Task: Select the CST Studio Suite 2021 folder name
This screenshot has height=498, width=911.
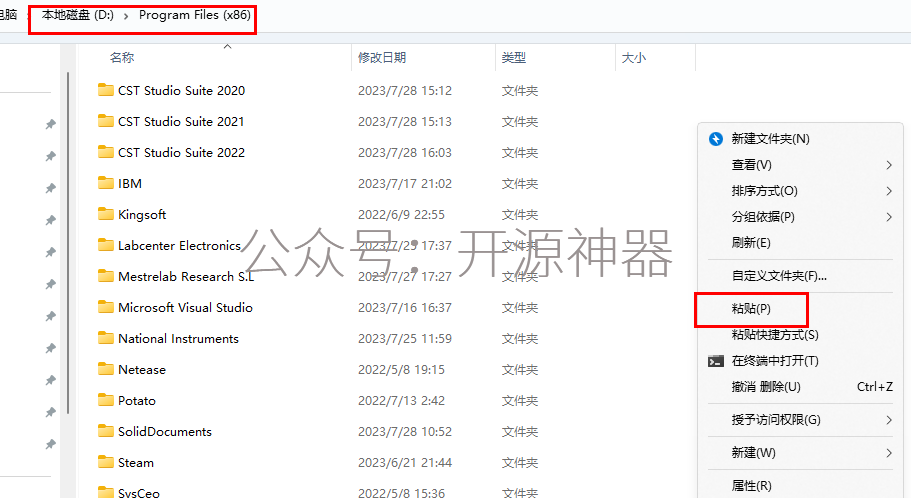Action: (x=181, y=121)
